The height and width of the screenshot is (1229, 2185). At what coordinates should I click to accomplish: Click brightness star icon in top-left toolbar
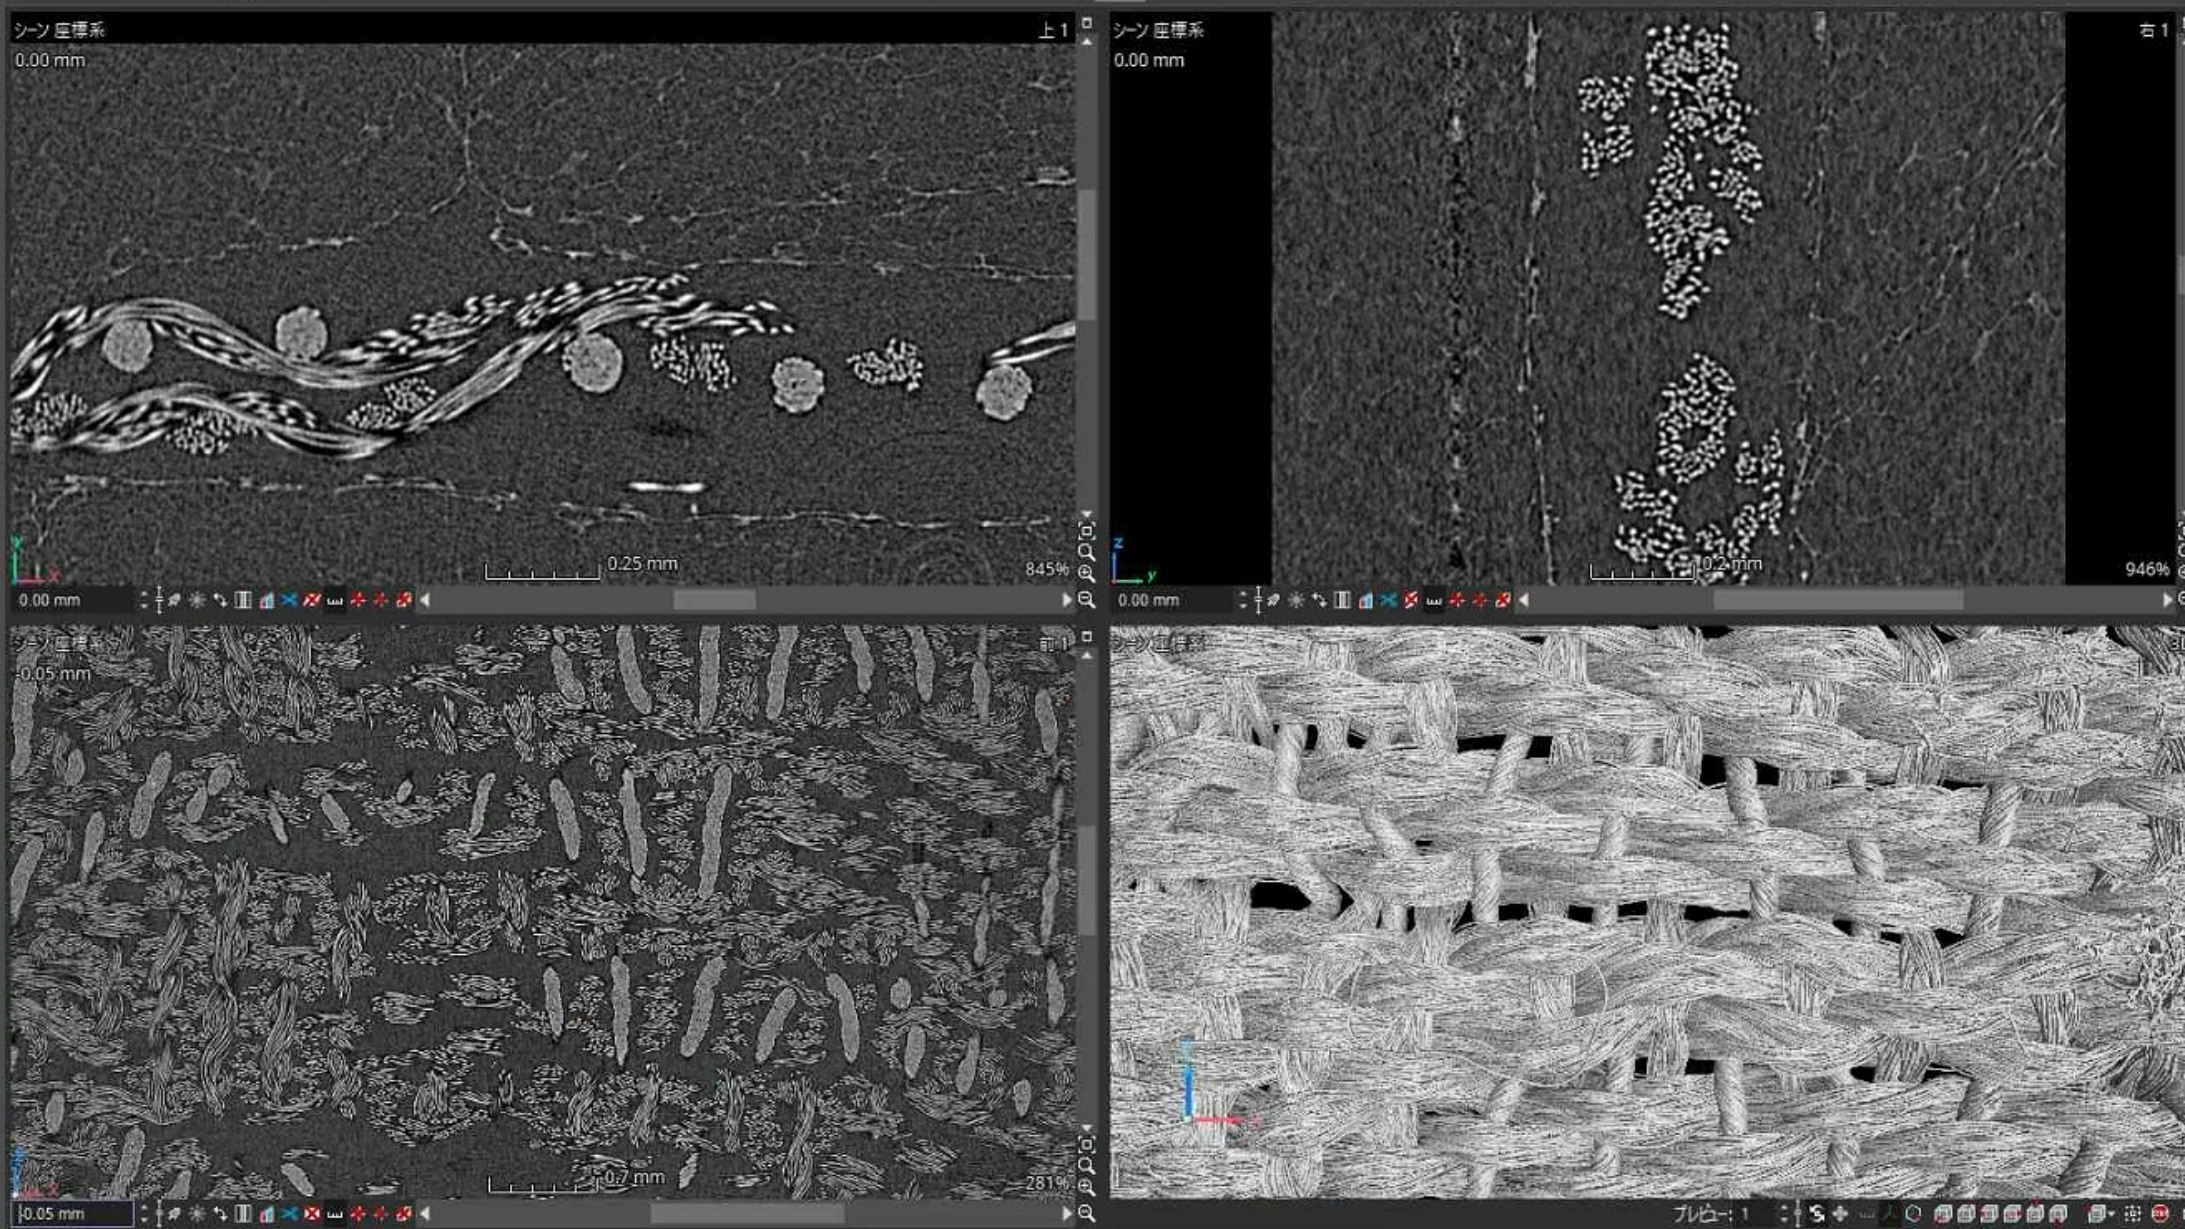197,600
